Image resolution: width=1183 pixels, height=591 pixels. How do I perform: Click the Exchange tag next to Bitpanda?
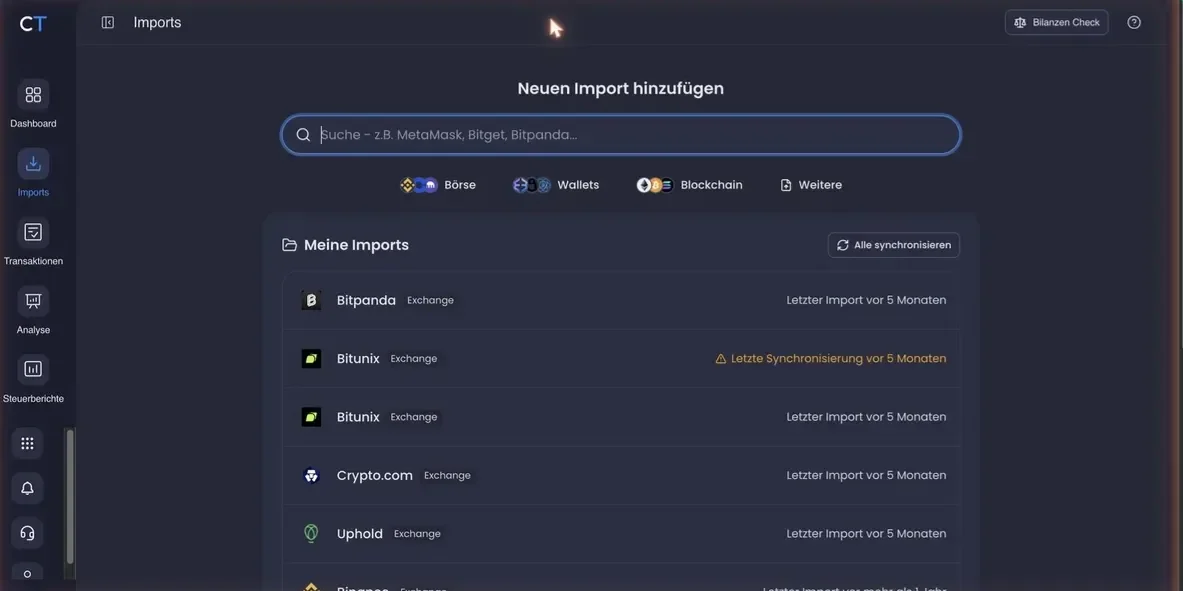(431, 300)
